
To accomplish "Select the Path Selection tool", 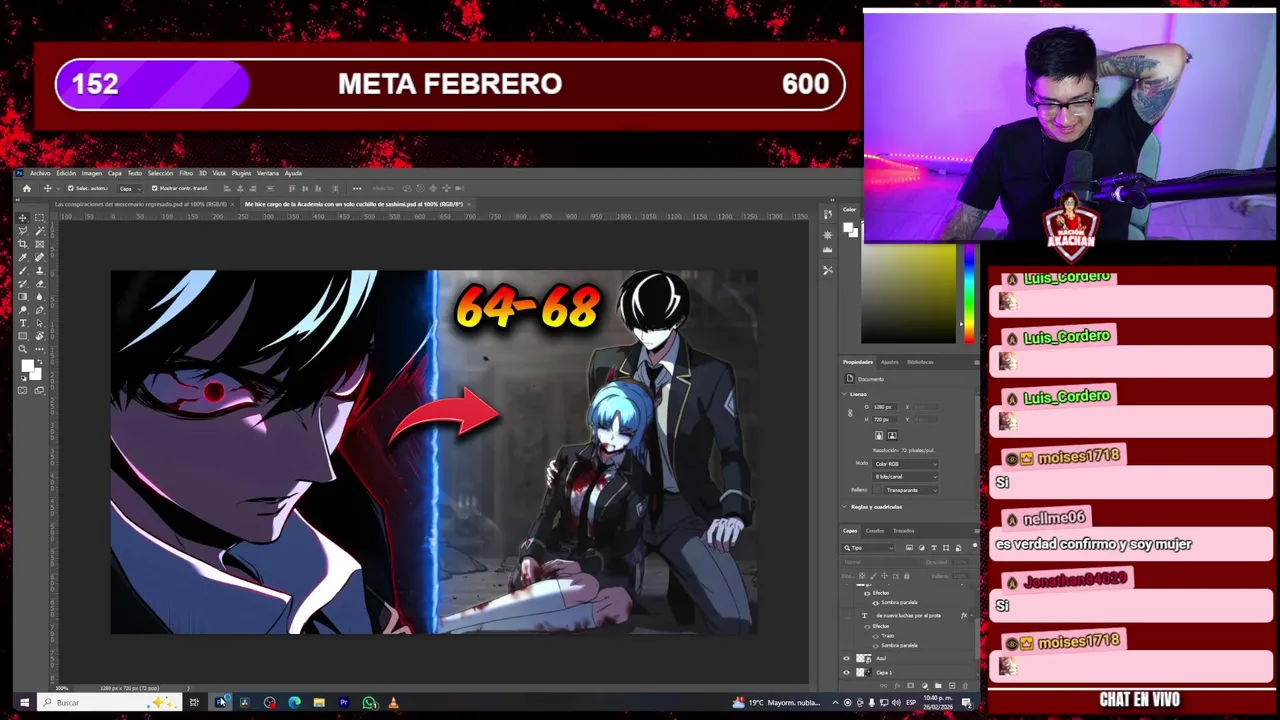I will [x=39, y=322].
